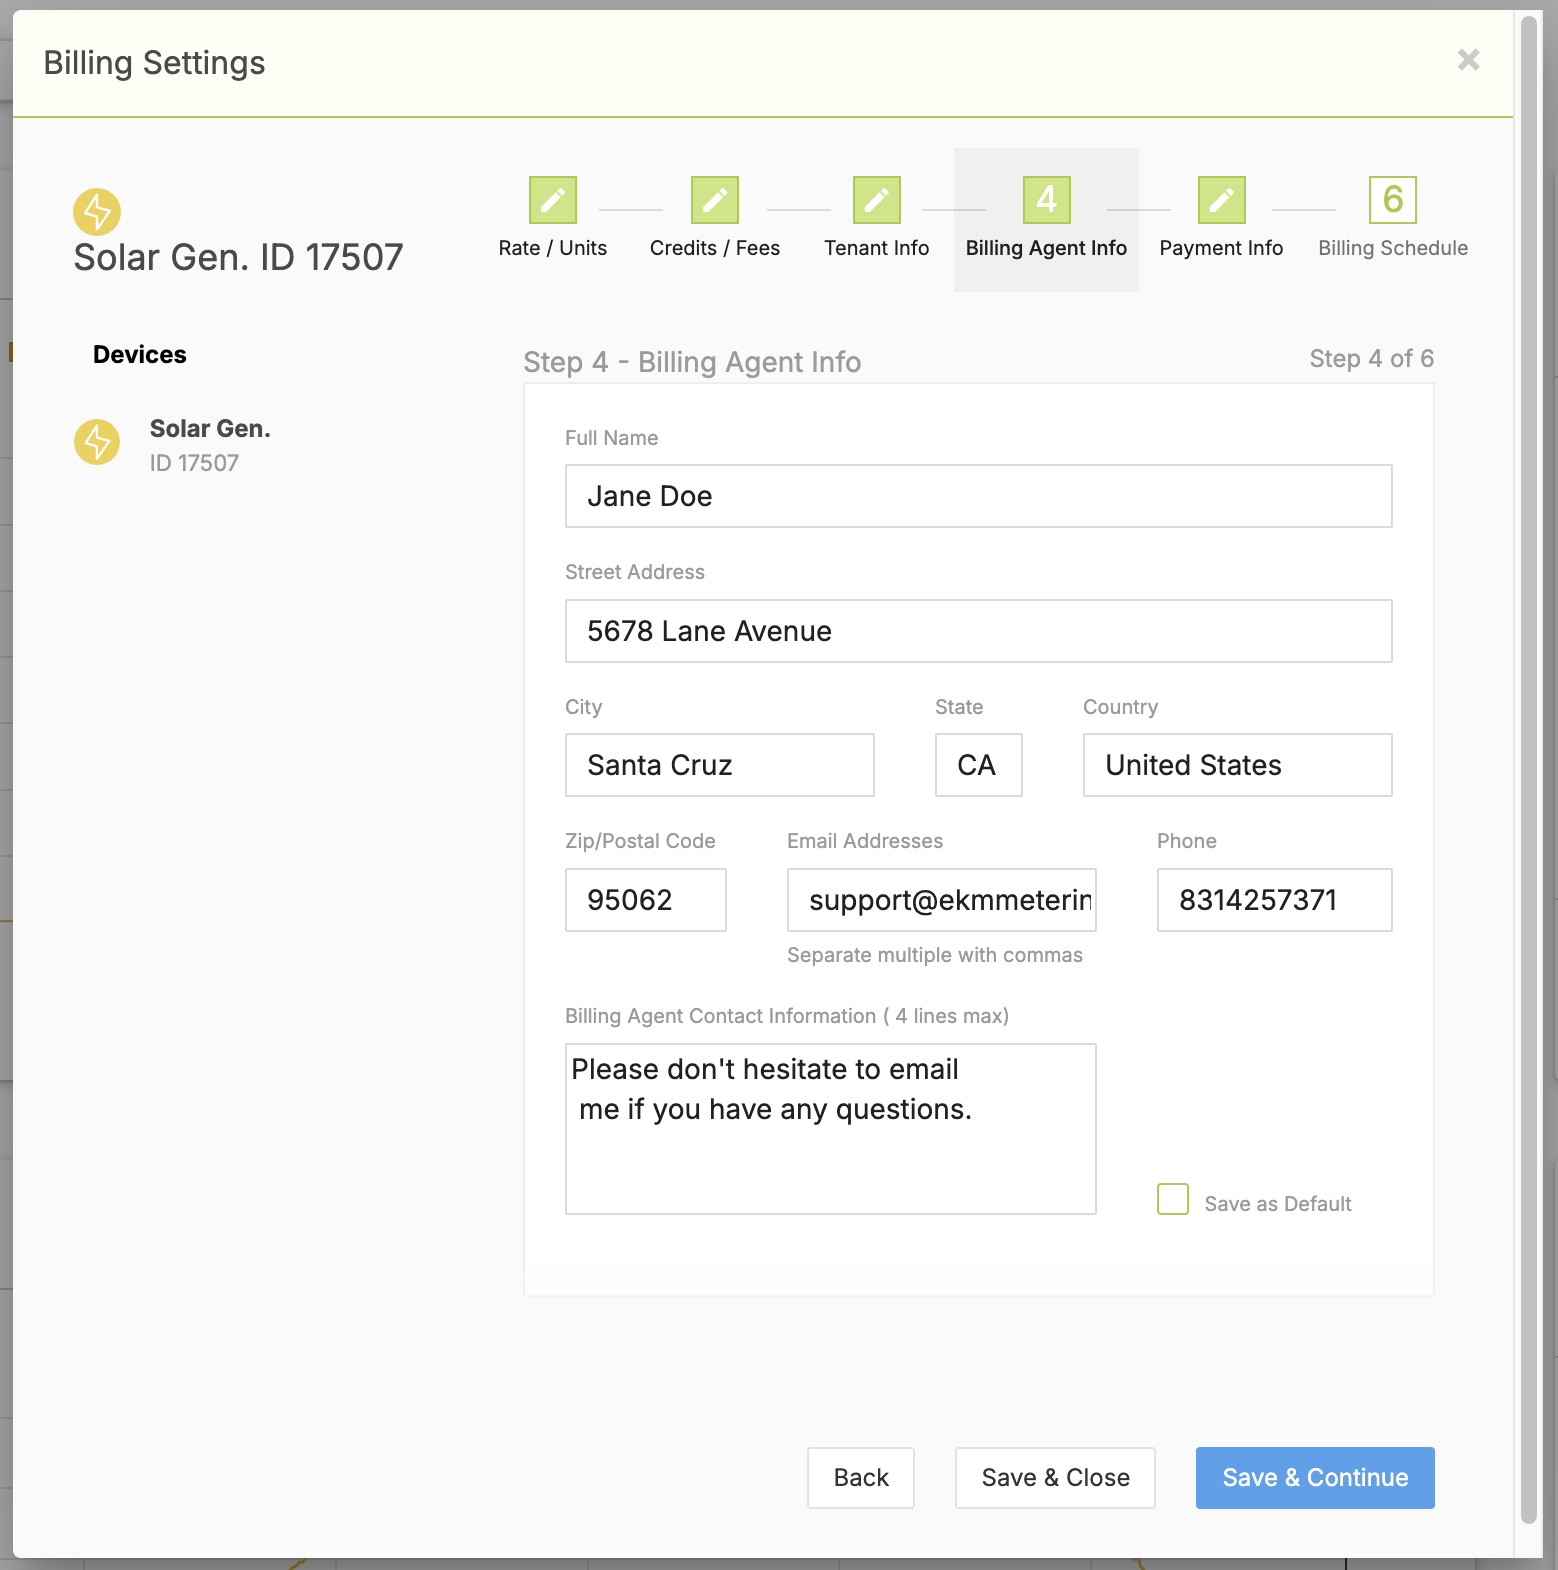
Task: Click the step 4 number icon
Action: click(x=1047, y=200)
